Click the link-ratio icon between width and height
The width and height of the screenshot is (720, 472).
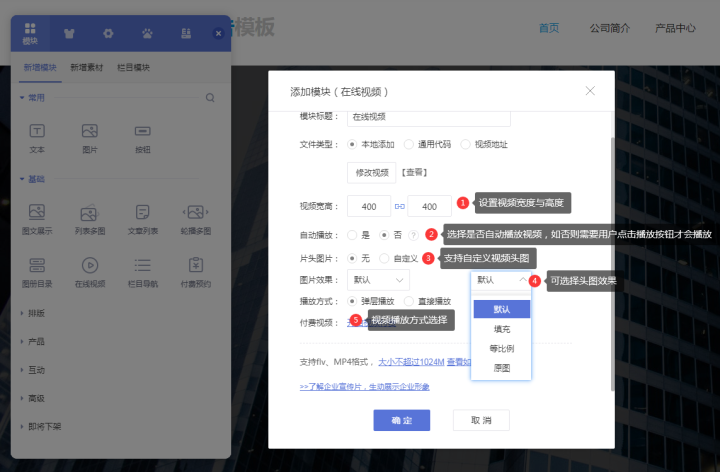click(399, 207)
